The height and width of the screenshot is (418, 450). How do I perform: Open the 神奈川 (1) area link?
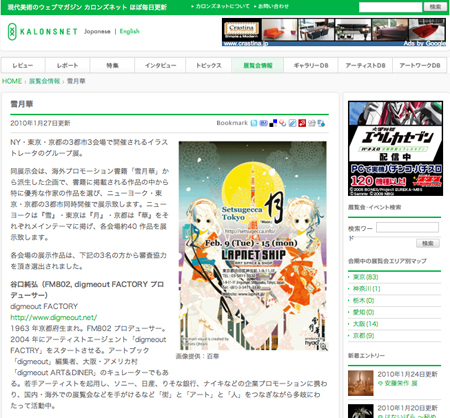pos(366,289)
